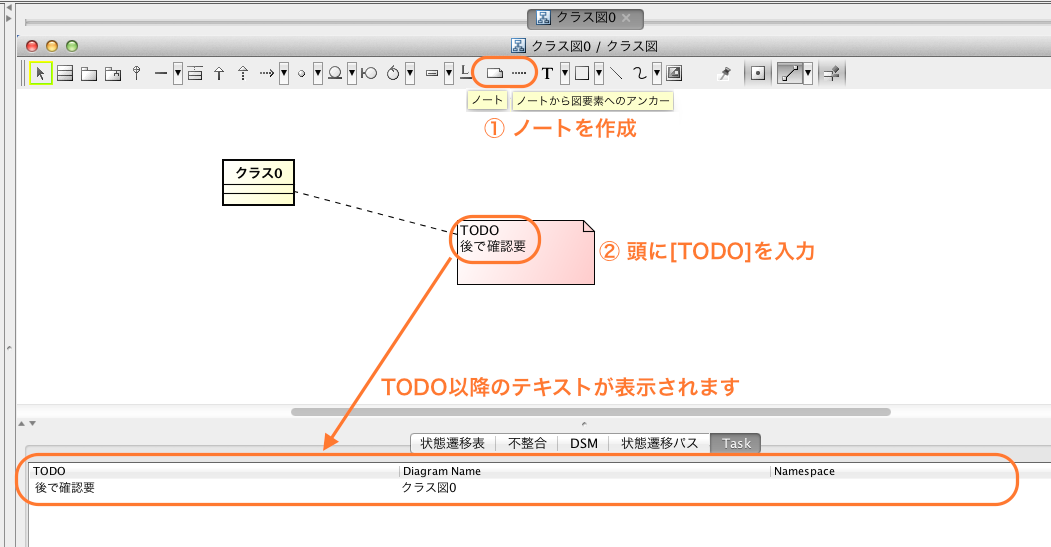This screenshot has height=547, width=1051.
Task: Select the note anchor dotted-line tool
Action: click(519, 73)
